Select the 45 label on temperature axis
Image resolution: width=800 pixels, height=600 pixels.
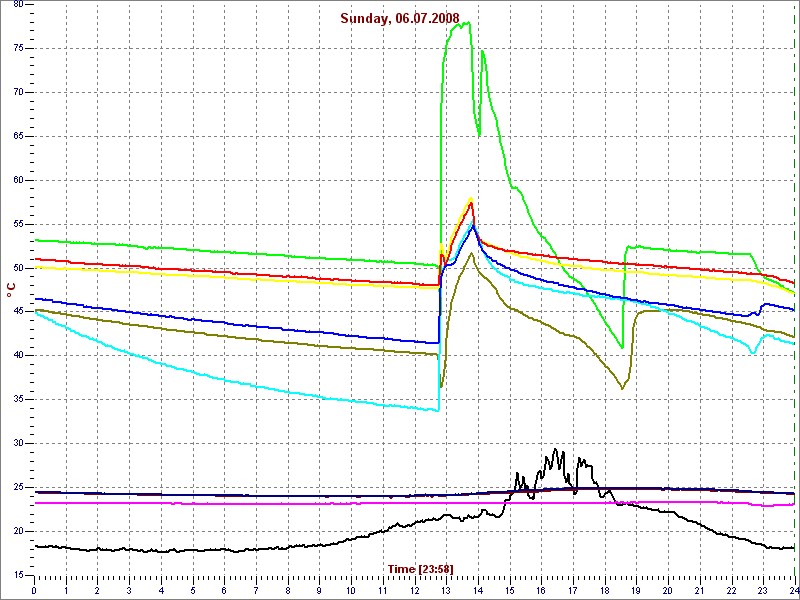point(18,312)
